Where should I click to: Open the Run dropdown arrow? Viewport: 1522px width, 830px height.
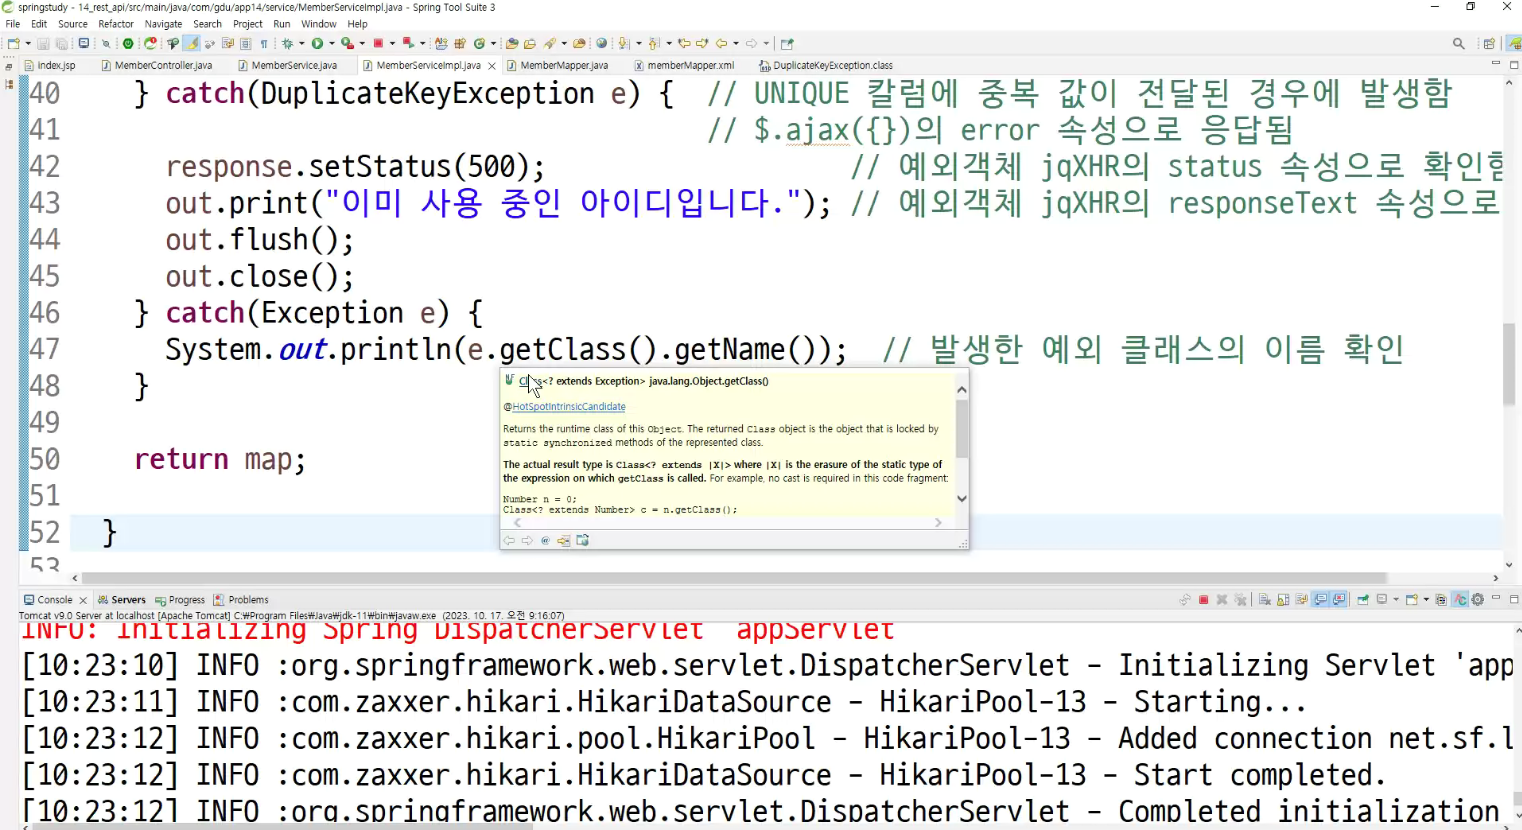(x=332, y=44)
